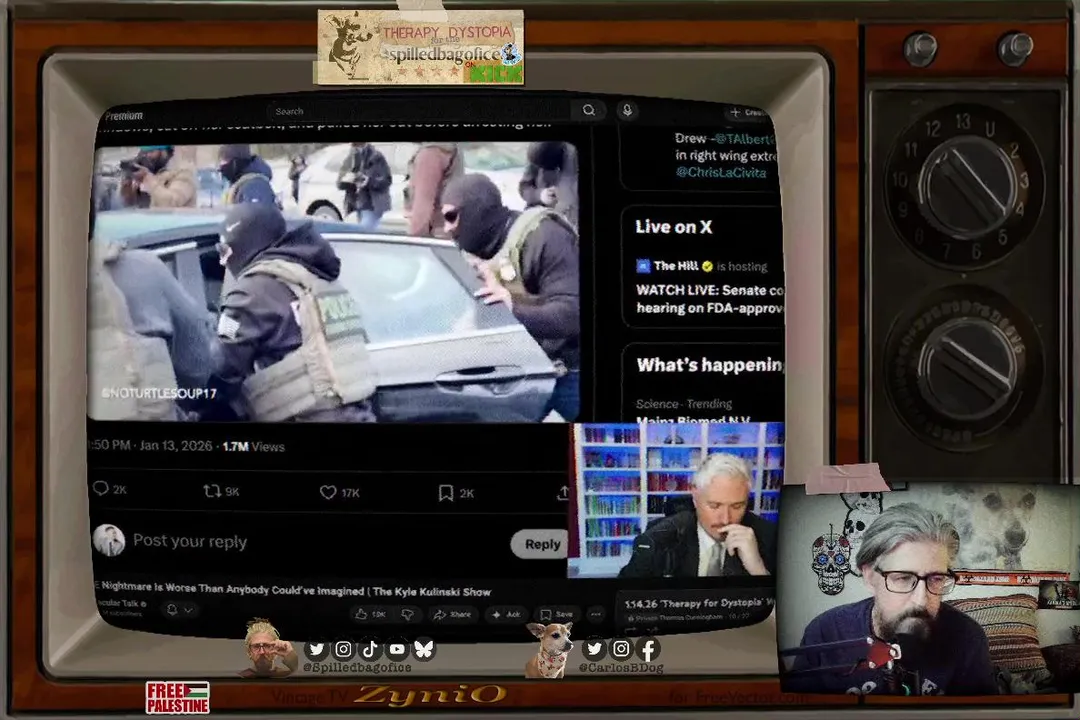The image size is (1080, 720).
Task: Click the Therapy for Dystopia banner logo
Action: (420, 48)
